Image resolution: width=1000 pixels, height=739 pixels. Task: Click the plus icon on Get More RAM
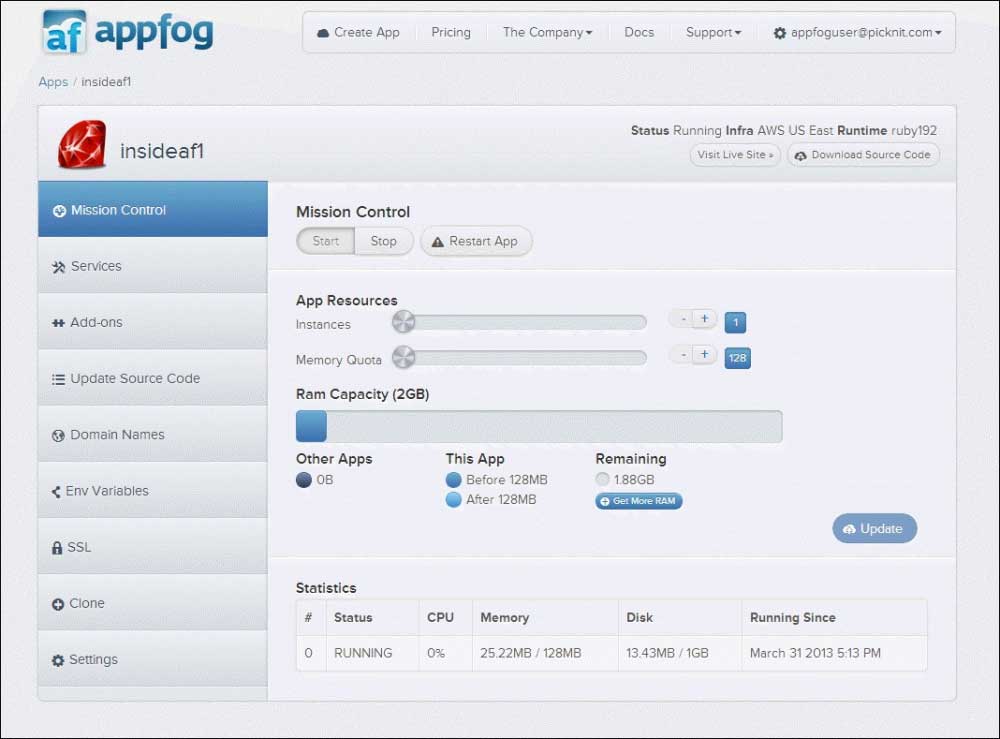(605, 501)
